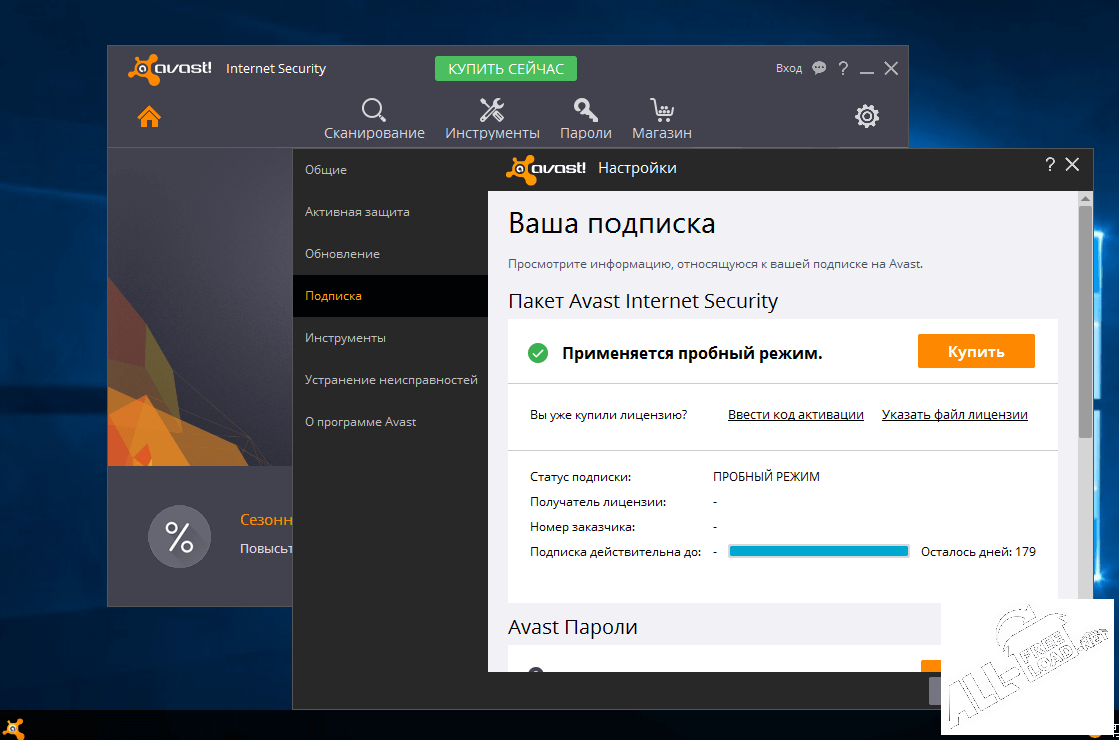Click Указать файл лицензии link
1119x740 pixels.
(x=954, y=415)
